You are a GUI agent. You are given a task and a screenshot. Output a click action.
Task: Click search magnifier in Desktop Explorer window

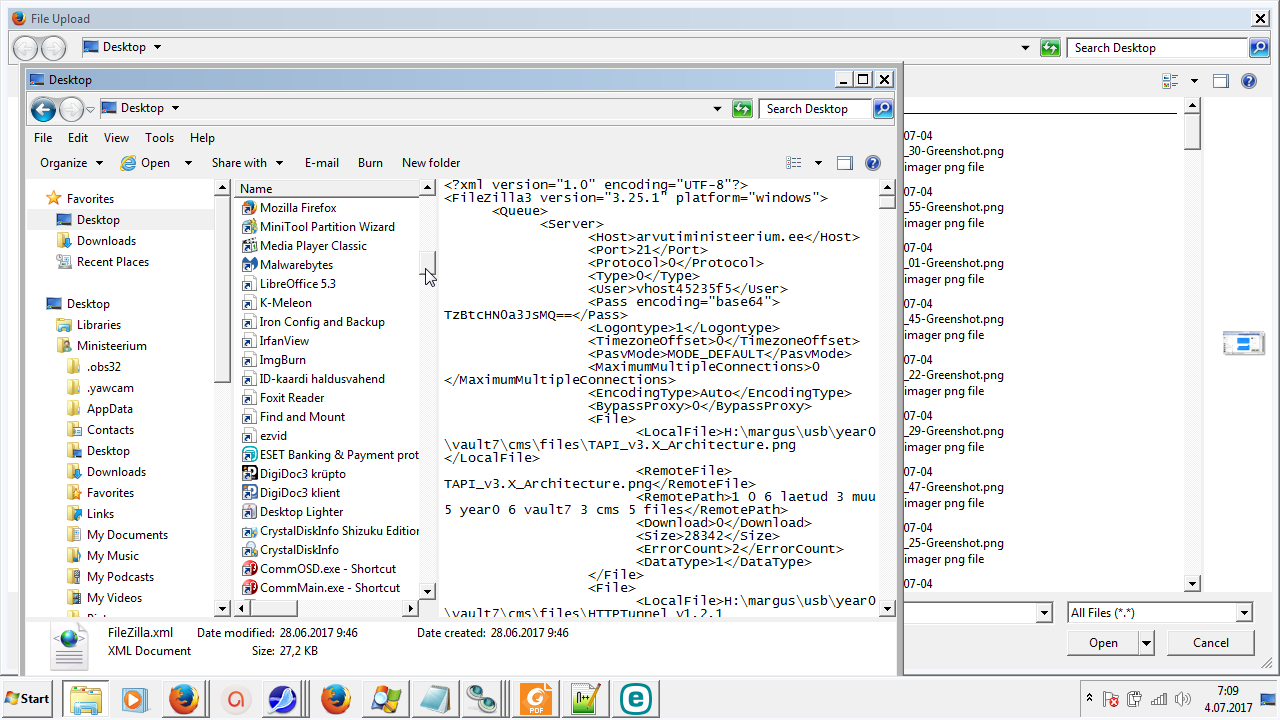(883, 109)
